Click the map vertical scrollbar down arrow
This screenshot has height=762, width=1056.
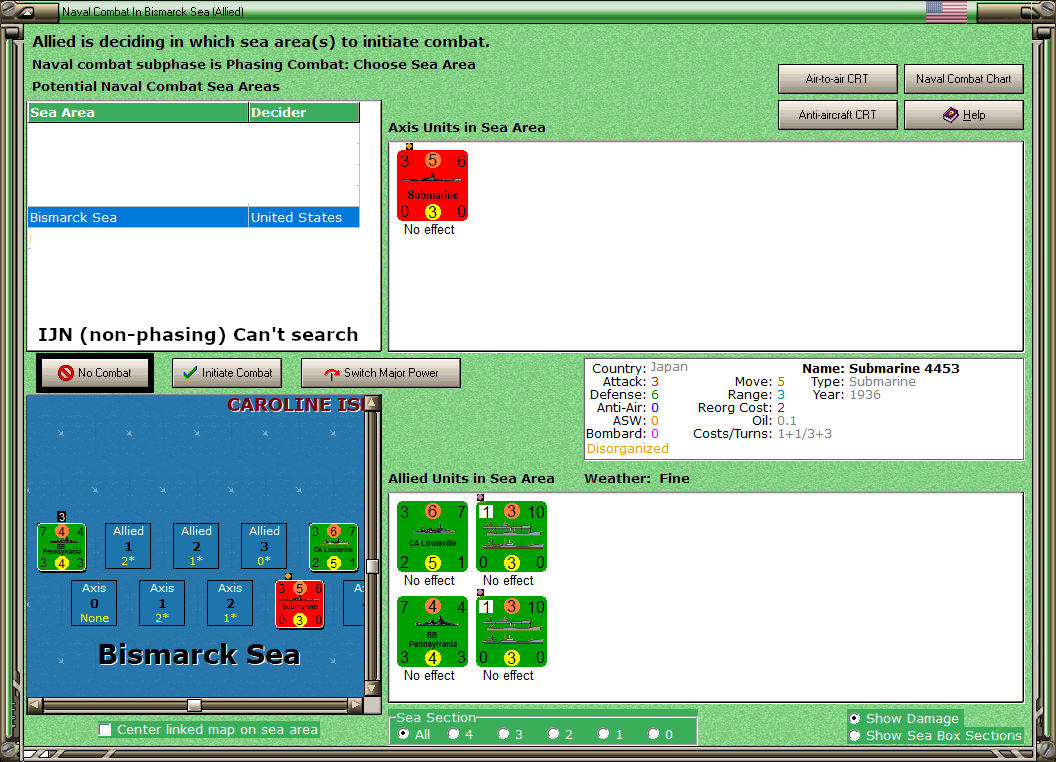pyautogui.click(x=372, y=689)
